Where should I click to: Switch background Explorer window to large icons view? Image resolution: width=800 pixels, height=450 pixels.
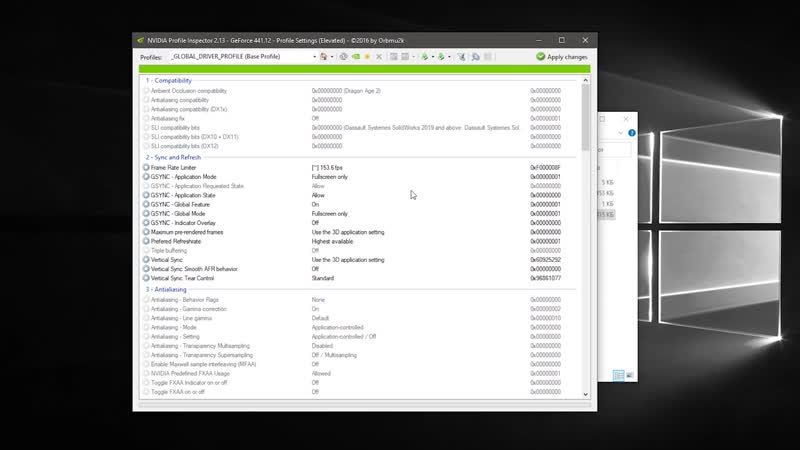coord(630,376)
